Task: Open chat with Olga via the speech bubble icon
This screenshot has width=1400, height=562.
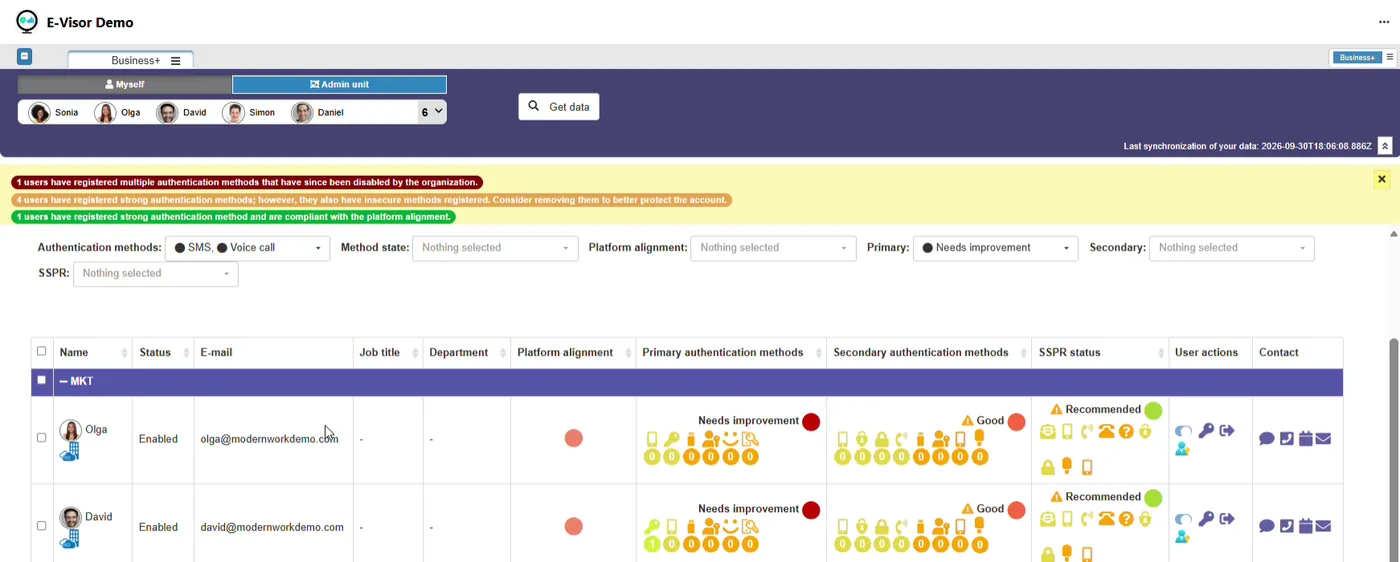Action: 1266,439
